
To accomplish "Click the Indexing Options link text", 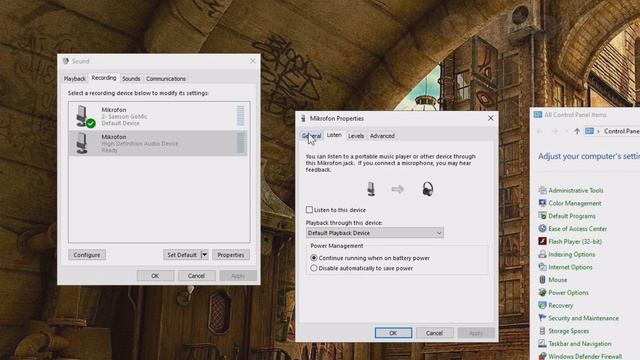I will pyautogui.click(x=571, y=254).
